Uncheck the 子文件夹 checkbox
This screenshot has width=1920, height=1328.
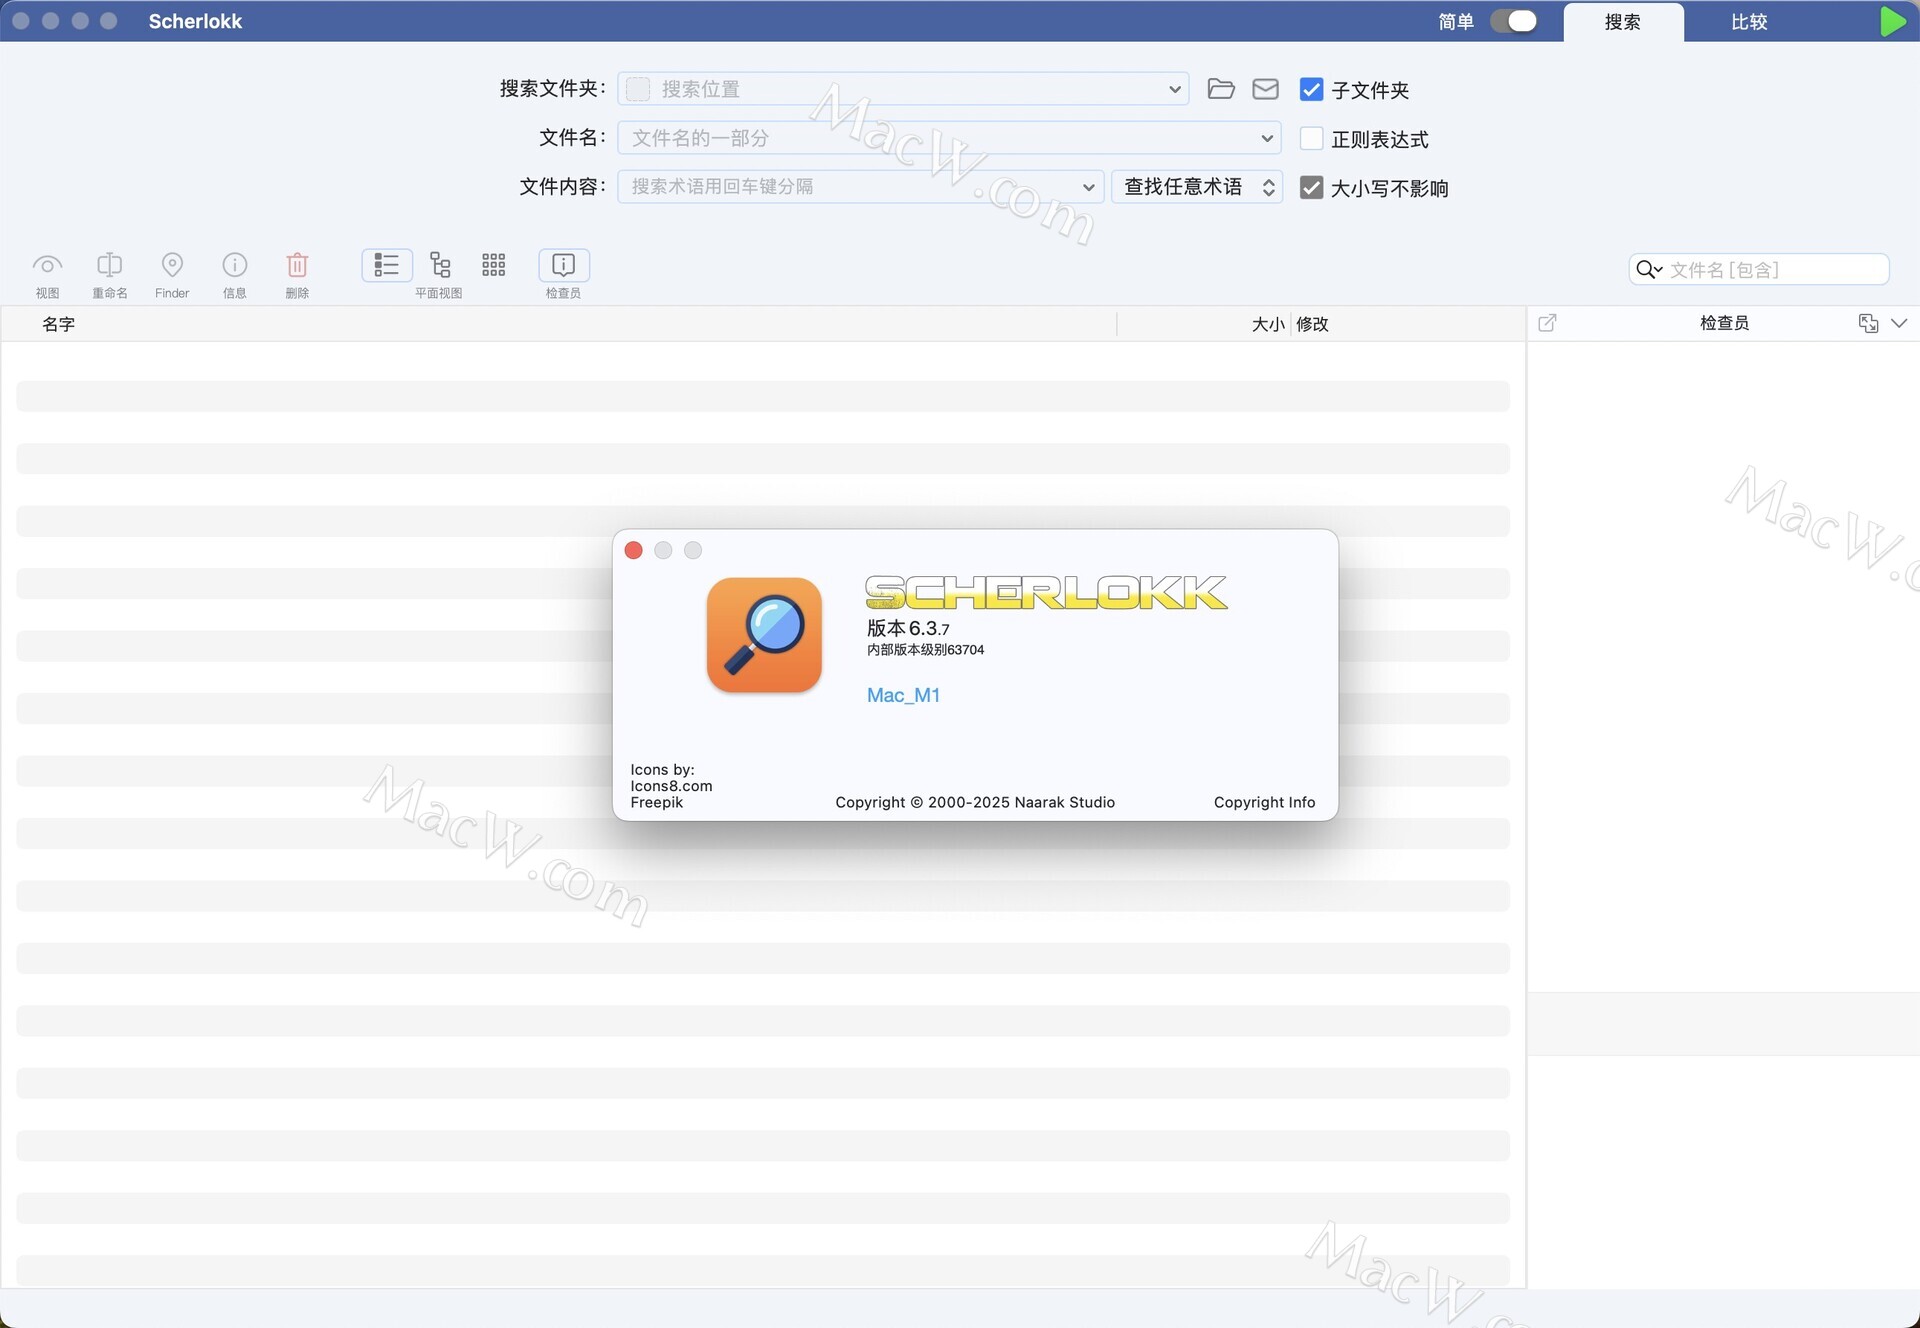1311,89
